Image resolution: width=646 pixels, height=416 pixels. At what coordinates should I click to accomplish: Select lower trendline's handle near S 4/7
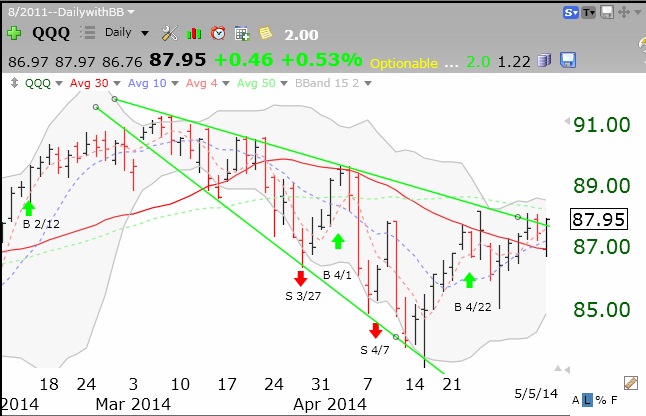click(x=396, y=337)
